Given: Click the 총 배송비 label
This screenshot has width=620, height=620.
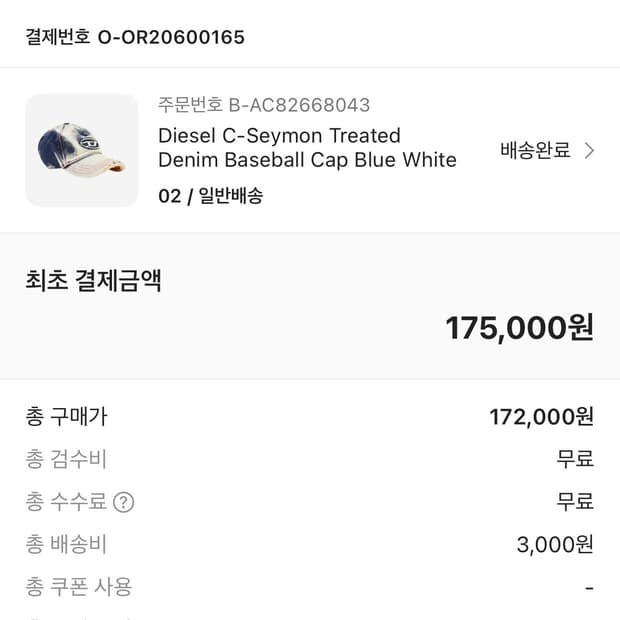Looking at the screenshot, I should (66, 544).
